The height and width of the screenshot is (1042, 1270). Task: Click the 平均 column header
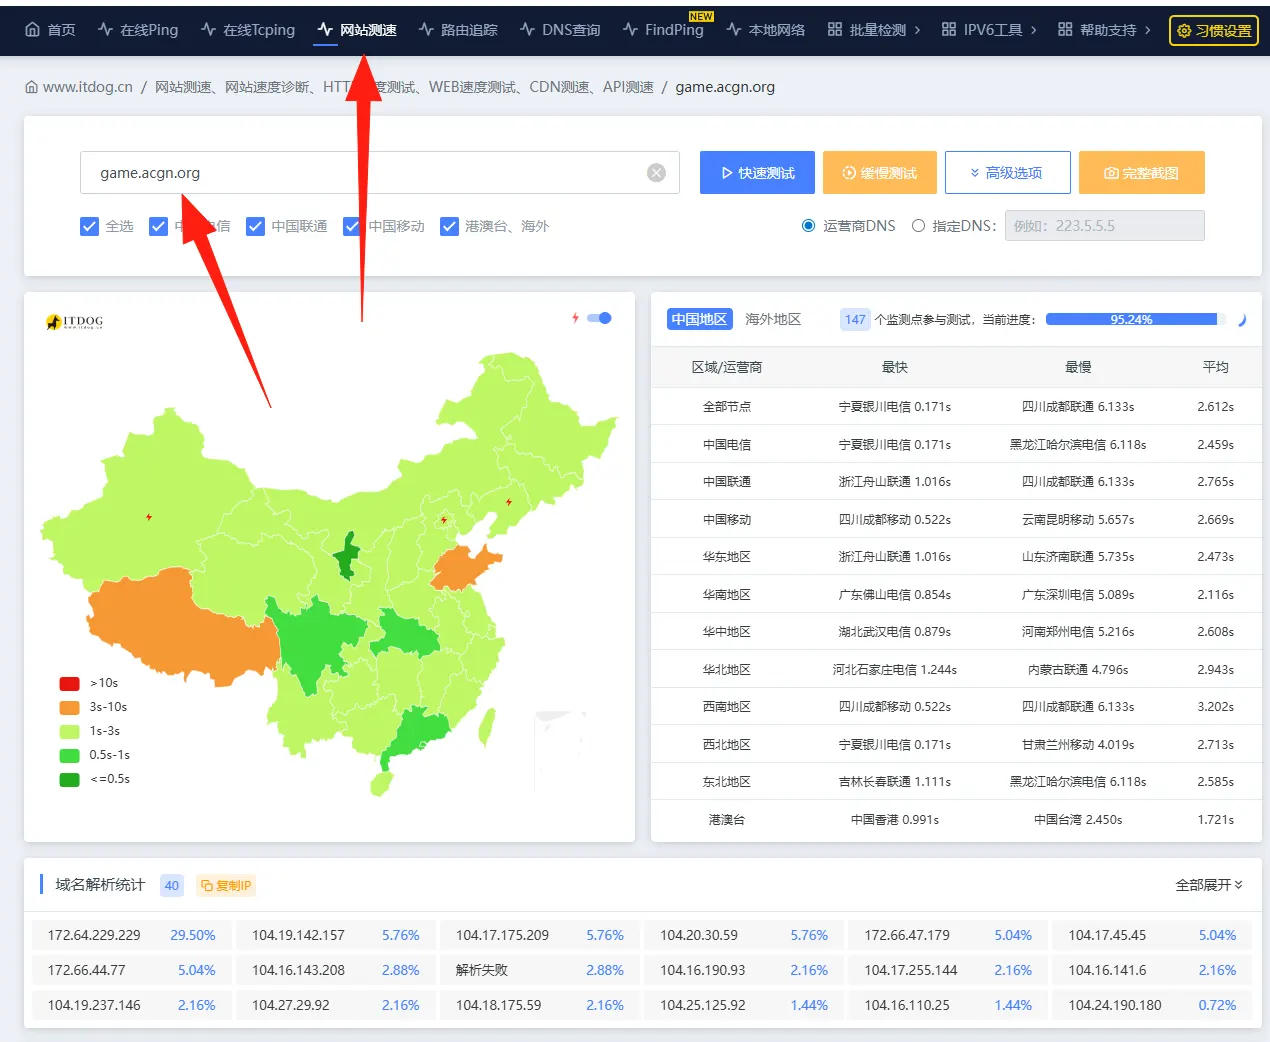(1215, 367)
